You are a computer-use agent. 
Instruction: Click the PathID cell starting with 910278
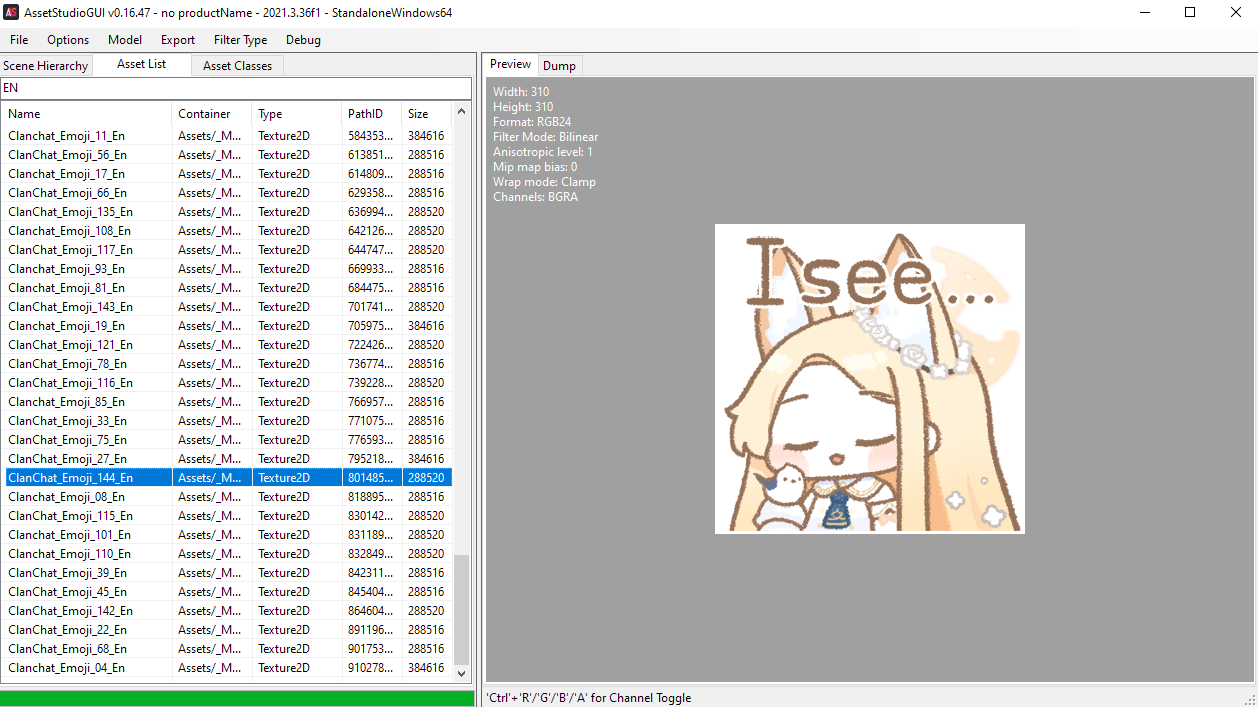pos(372,668)
